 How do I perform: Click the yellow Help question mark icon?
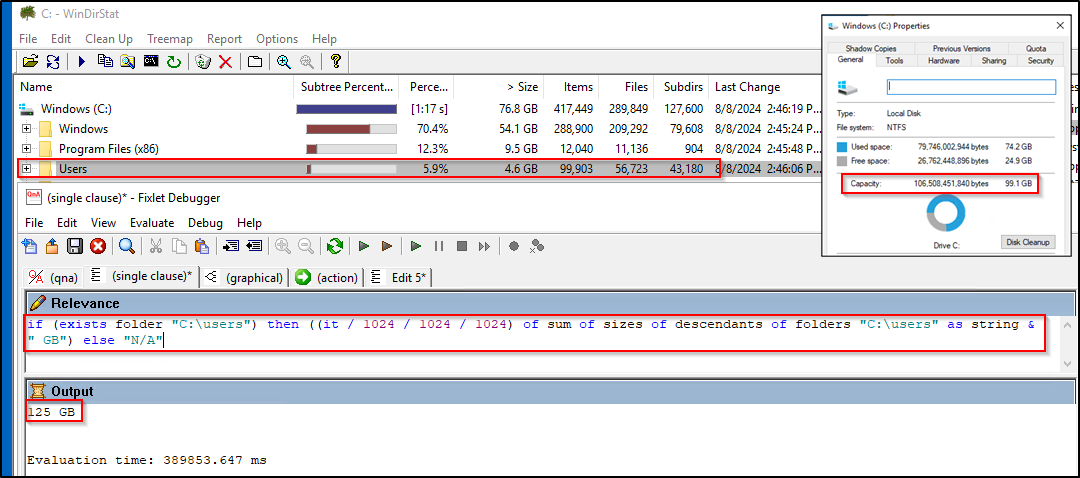coord(335,61)
